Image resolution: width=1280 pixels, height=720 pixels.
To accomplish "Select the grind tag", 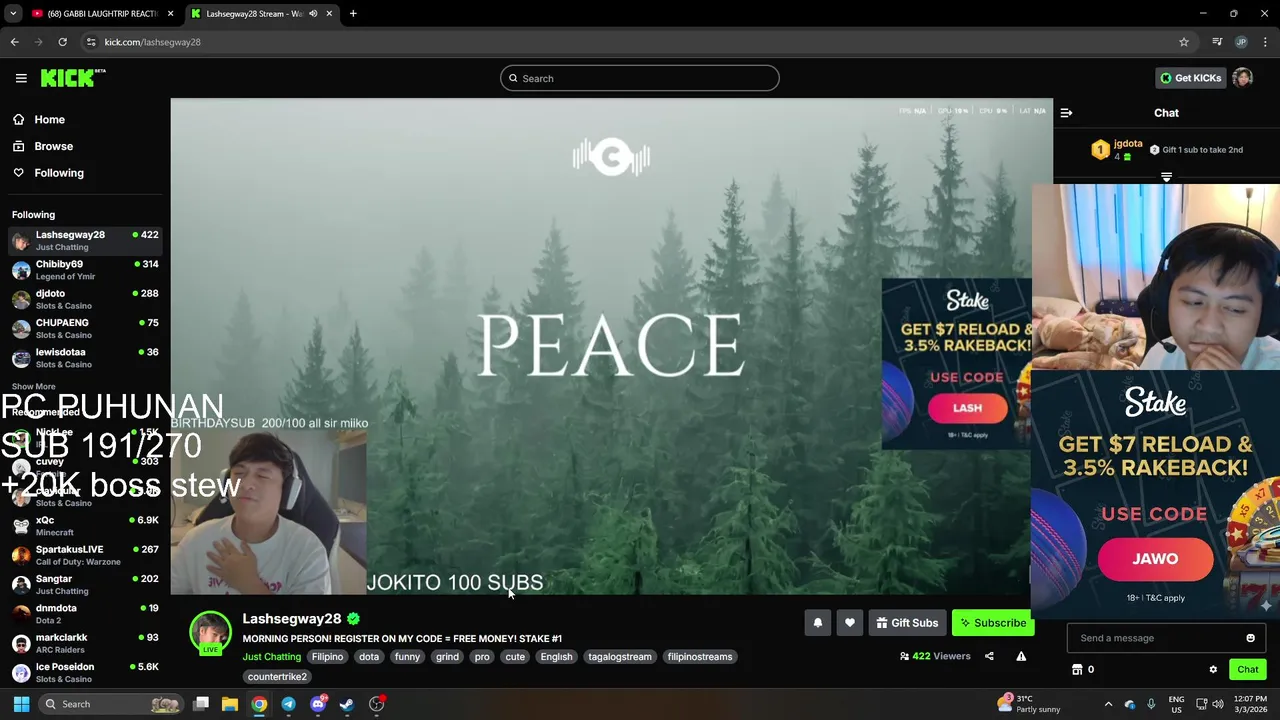I will point(447,657).
